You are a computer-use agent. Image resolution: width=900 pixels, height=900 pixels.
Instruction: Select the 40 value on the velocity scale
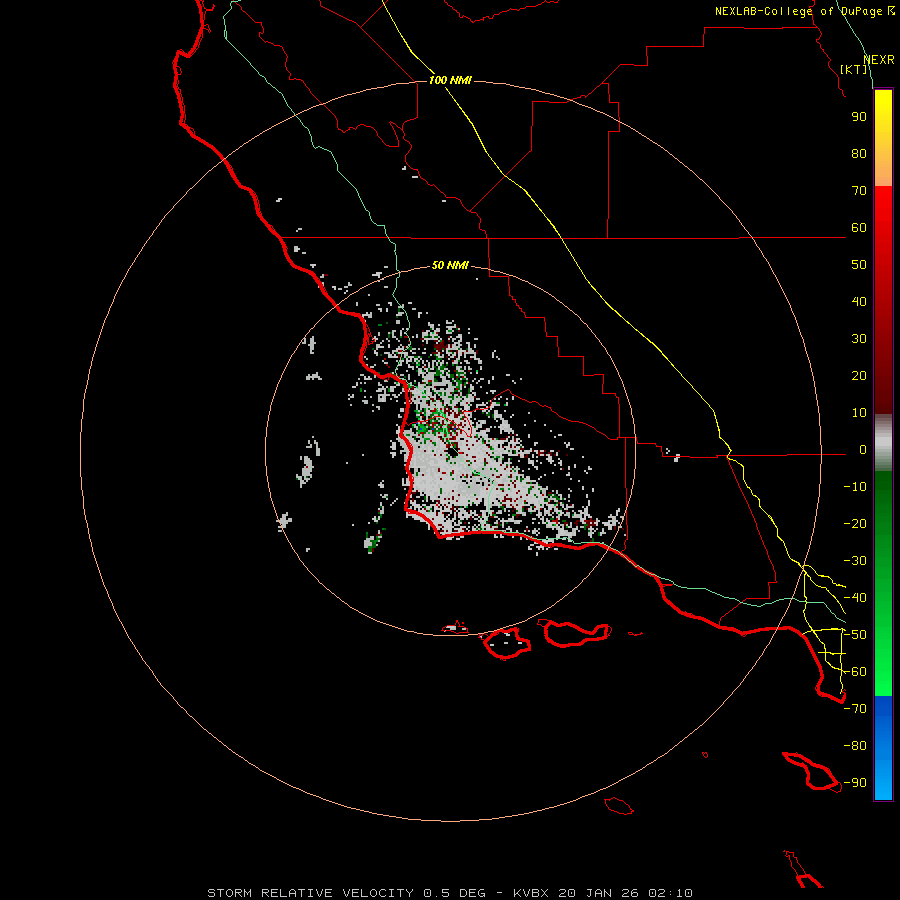[x=859, y=302]
